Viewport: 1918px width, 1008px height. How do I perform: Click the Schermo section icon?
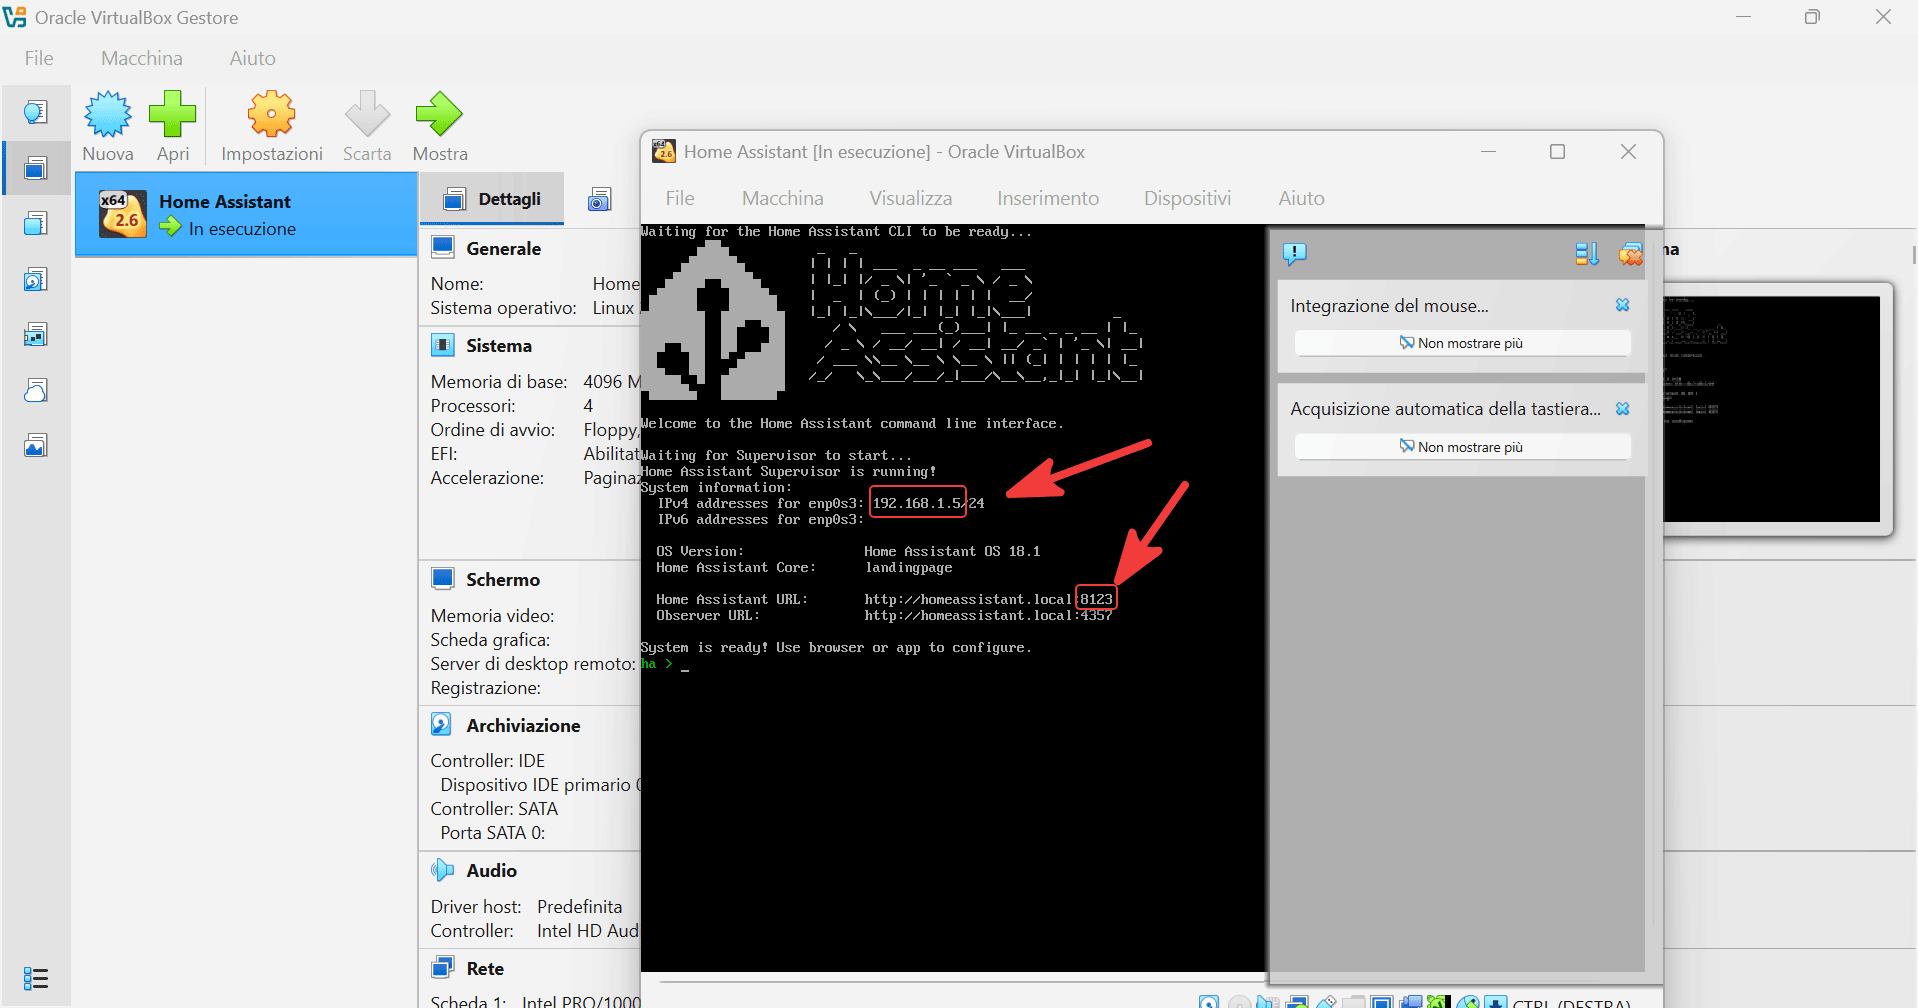click(442, 579)
